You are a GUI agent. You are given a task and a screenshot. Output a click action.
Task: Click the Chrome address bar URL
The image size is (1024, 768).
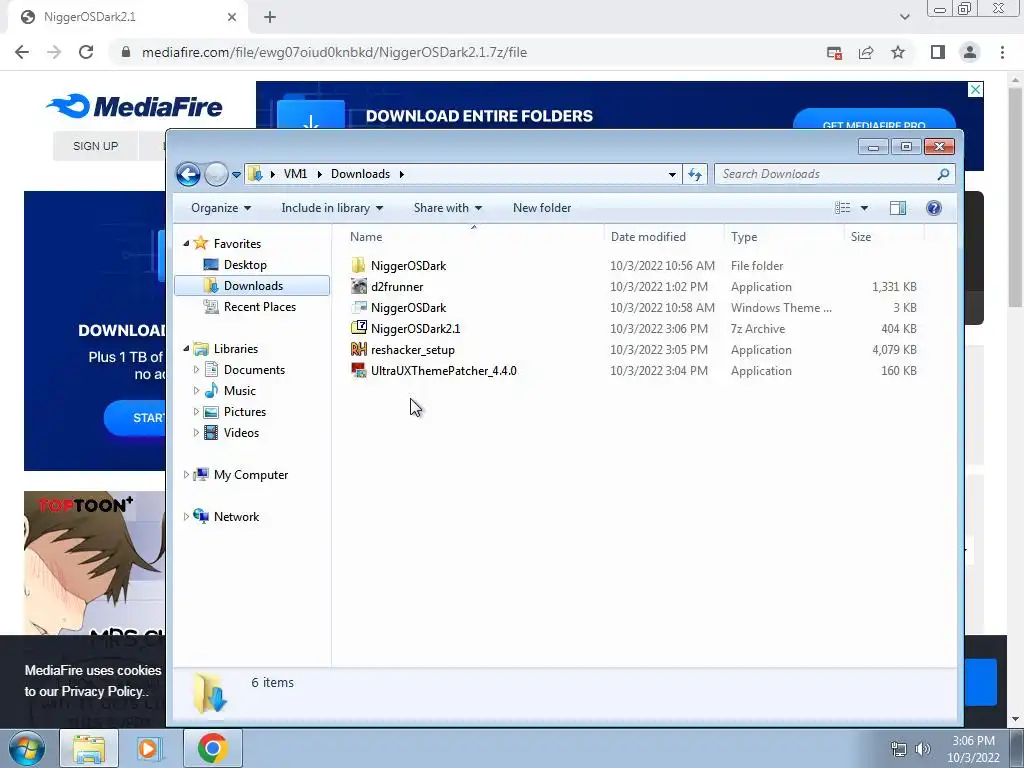[334, 52]
